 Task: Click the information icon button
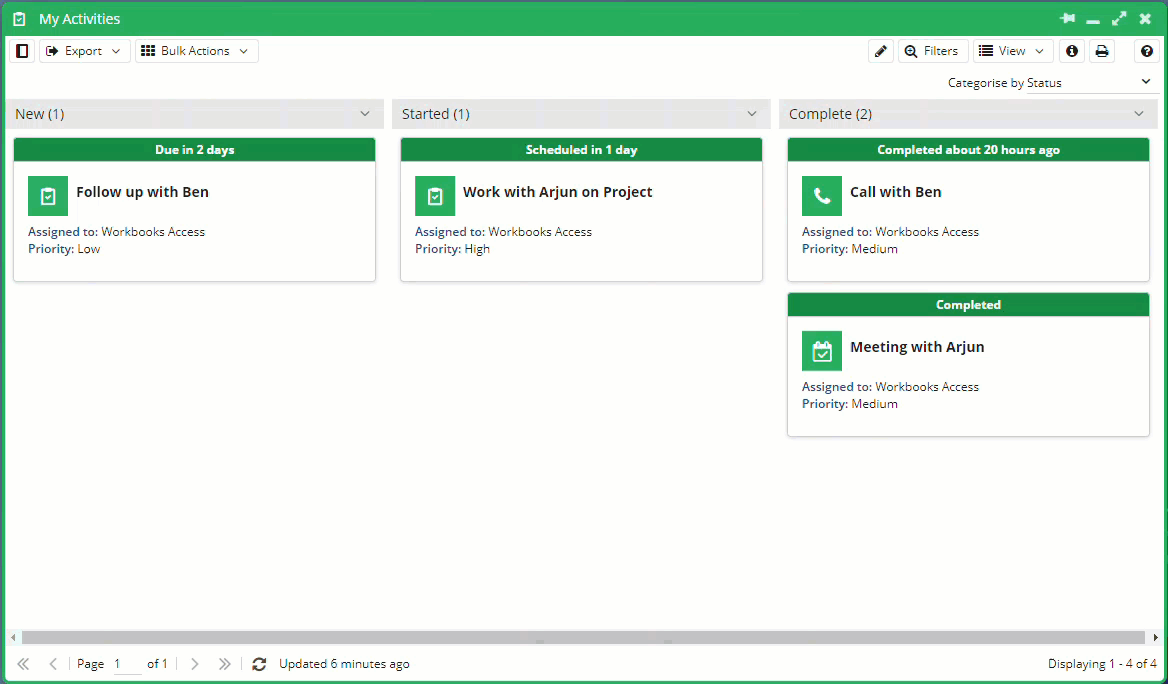coord(1072,51)
